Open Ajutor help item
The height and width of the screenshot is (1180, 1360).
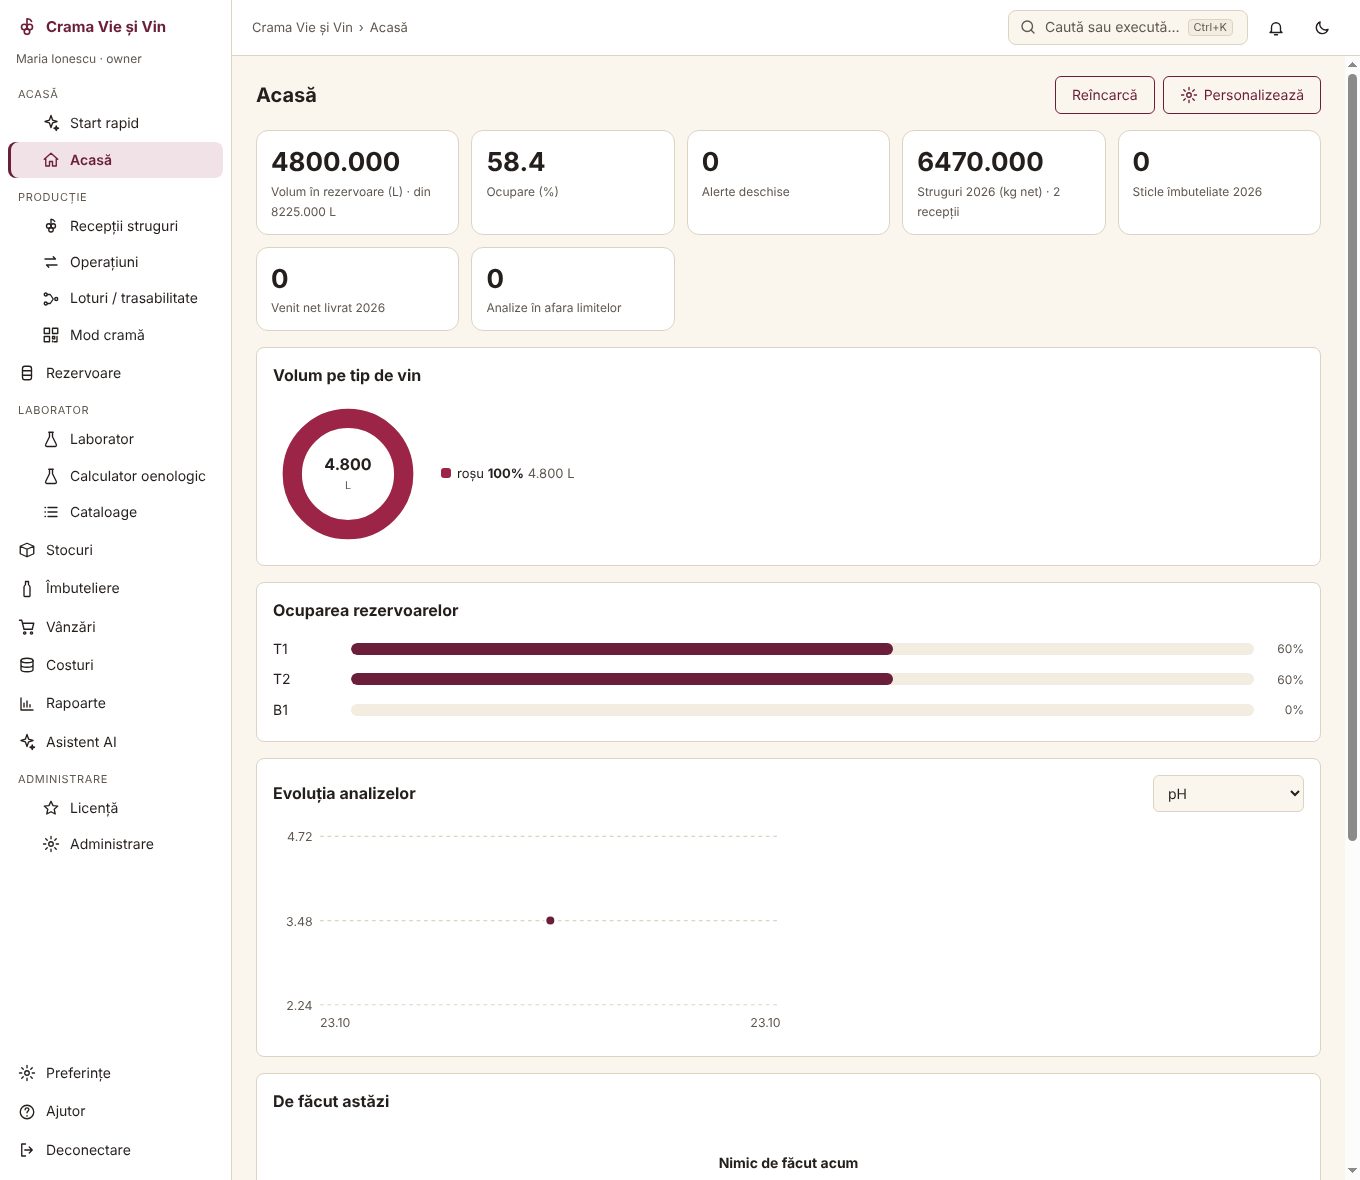click(x=116, y=1111)
